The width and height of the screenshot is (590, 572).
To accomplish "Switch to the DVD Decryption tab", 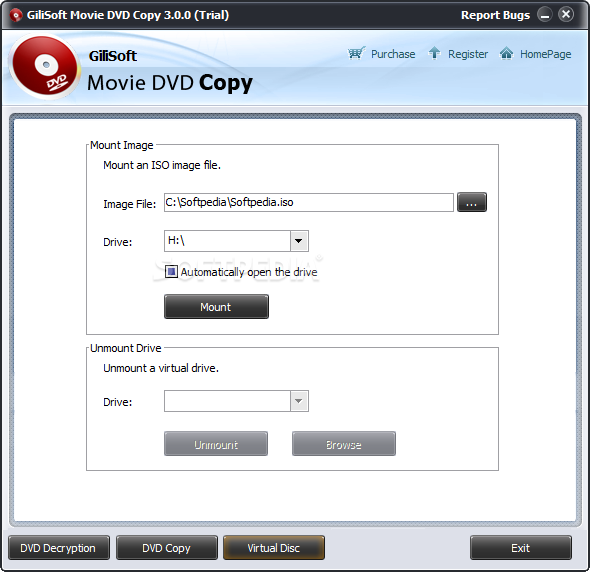I will (59, 548).
